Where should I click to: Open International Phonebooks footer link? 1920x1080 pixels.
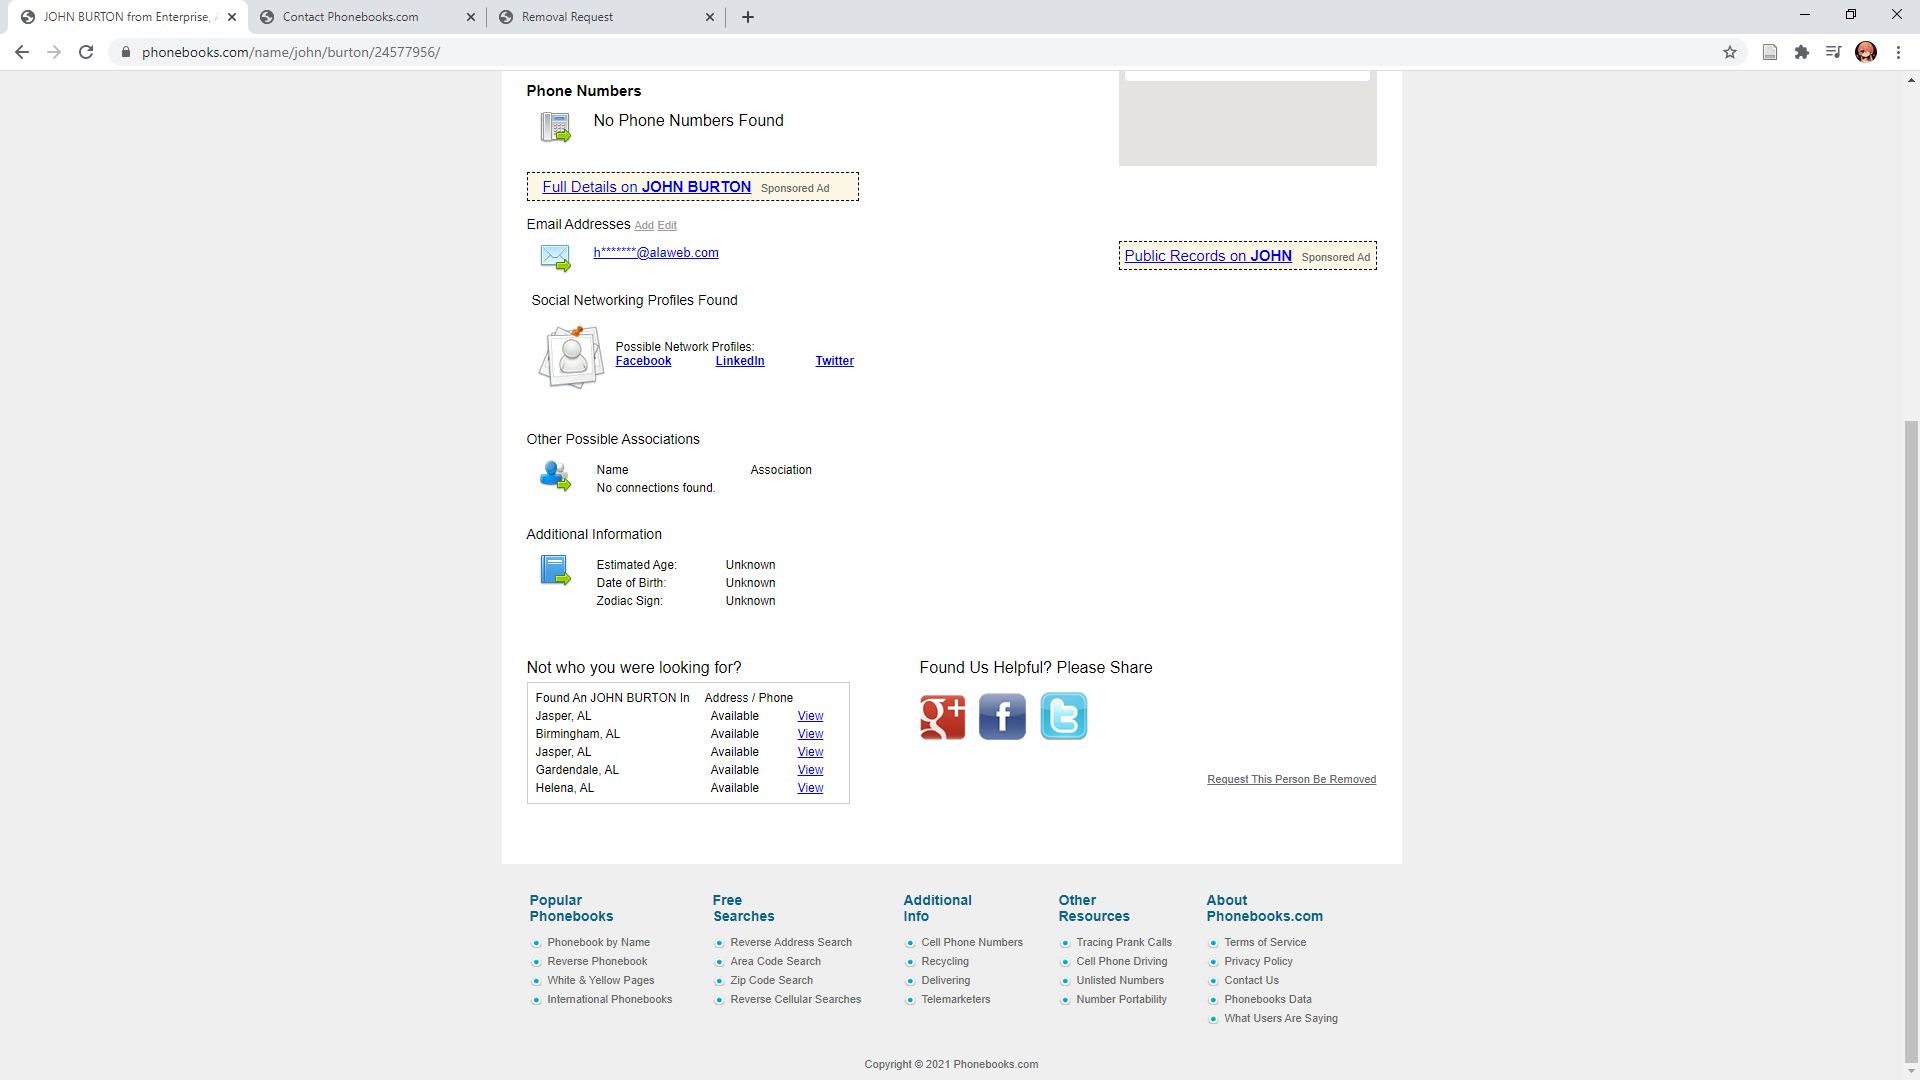609,999
